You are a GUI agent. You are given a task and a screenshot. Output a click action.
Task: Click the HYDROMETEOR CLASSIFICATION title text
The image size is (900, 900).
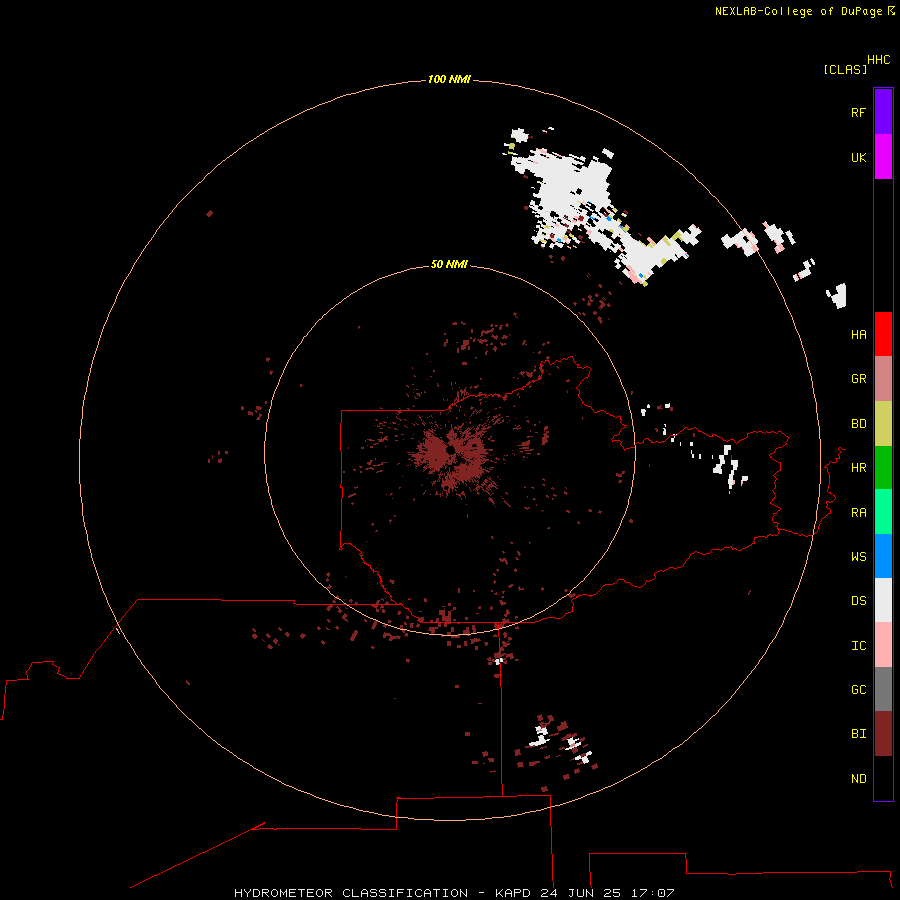pos(351,893)
